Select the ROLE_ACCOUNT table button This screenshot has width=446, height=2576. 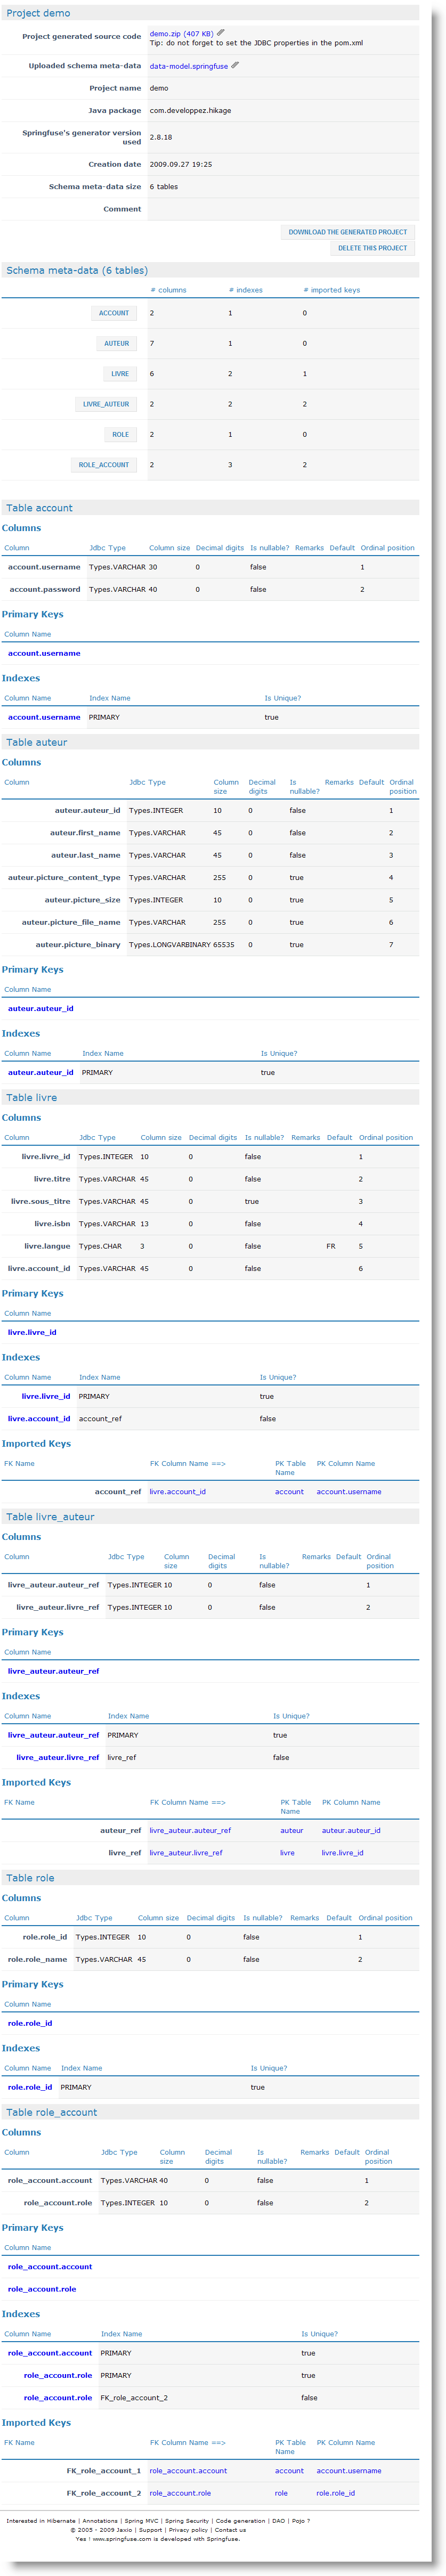pos(103,465)
